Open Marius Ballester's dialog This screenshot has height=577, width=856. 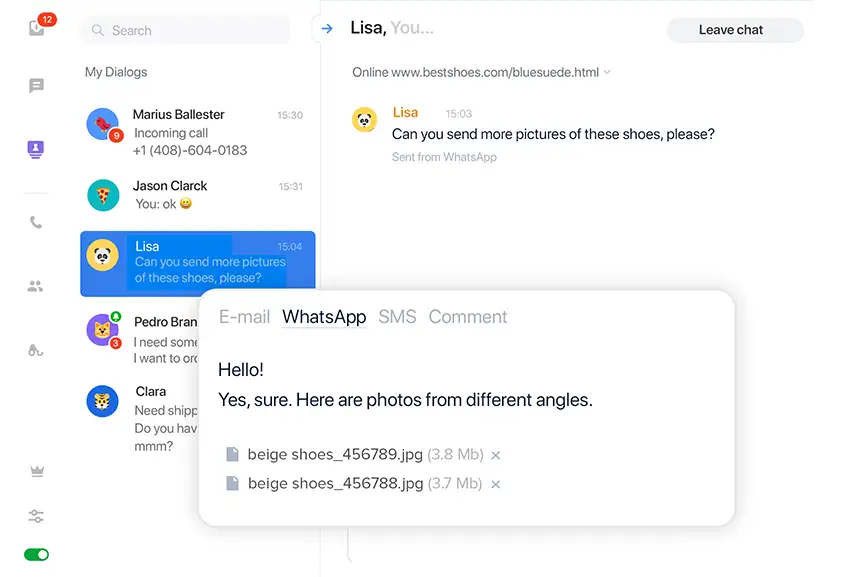198,132
